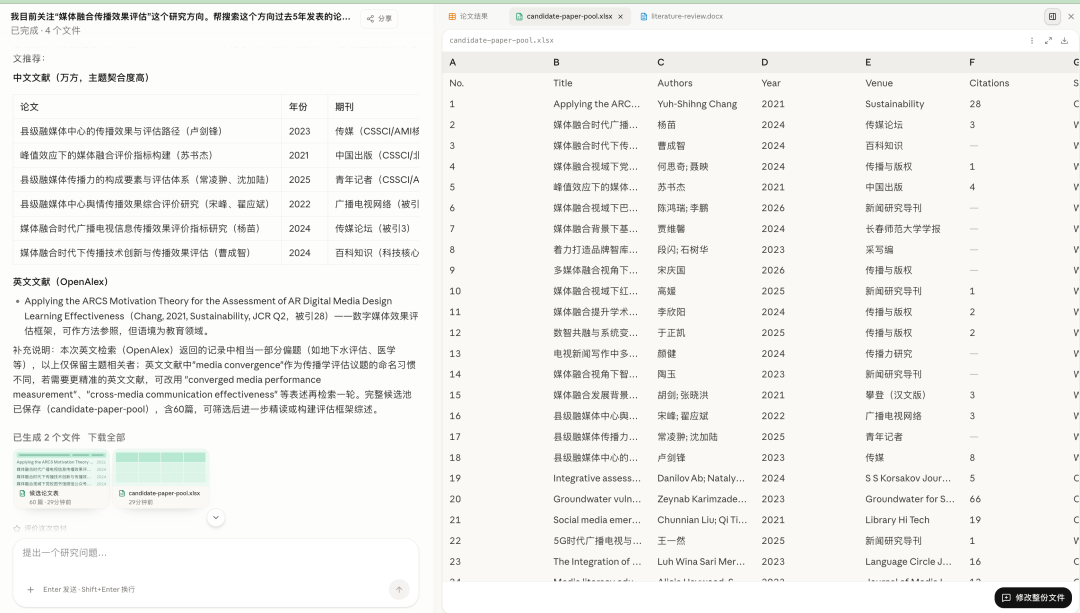
Task: Open the three-dot more options menu
Action: (1032, 41)
